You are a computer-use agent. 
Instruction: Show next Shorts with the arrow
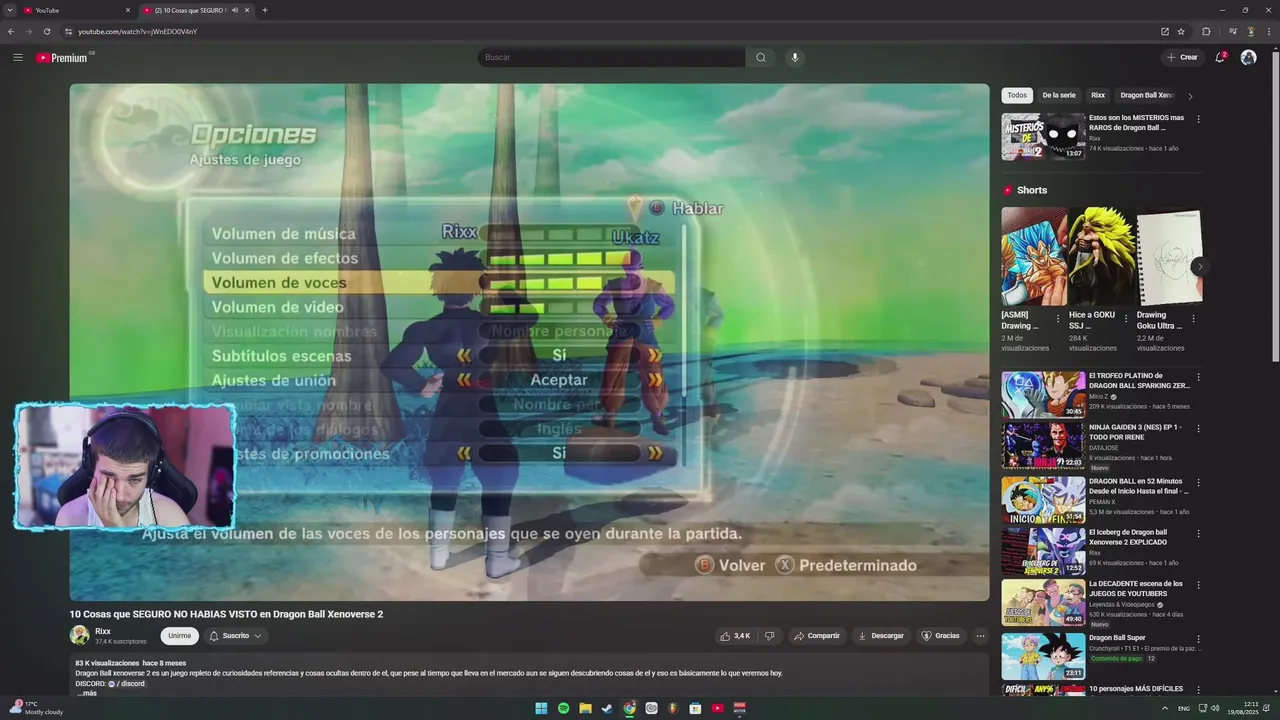tap(1199, 266)
